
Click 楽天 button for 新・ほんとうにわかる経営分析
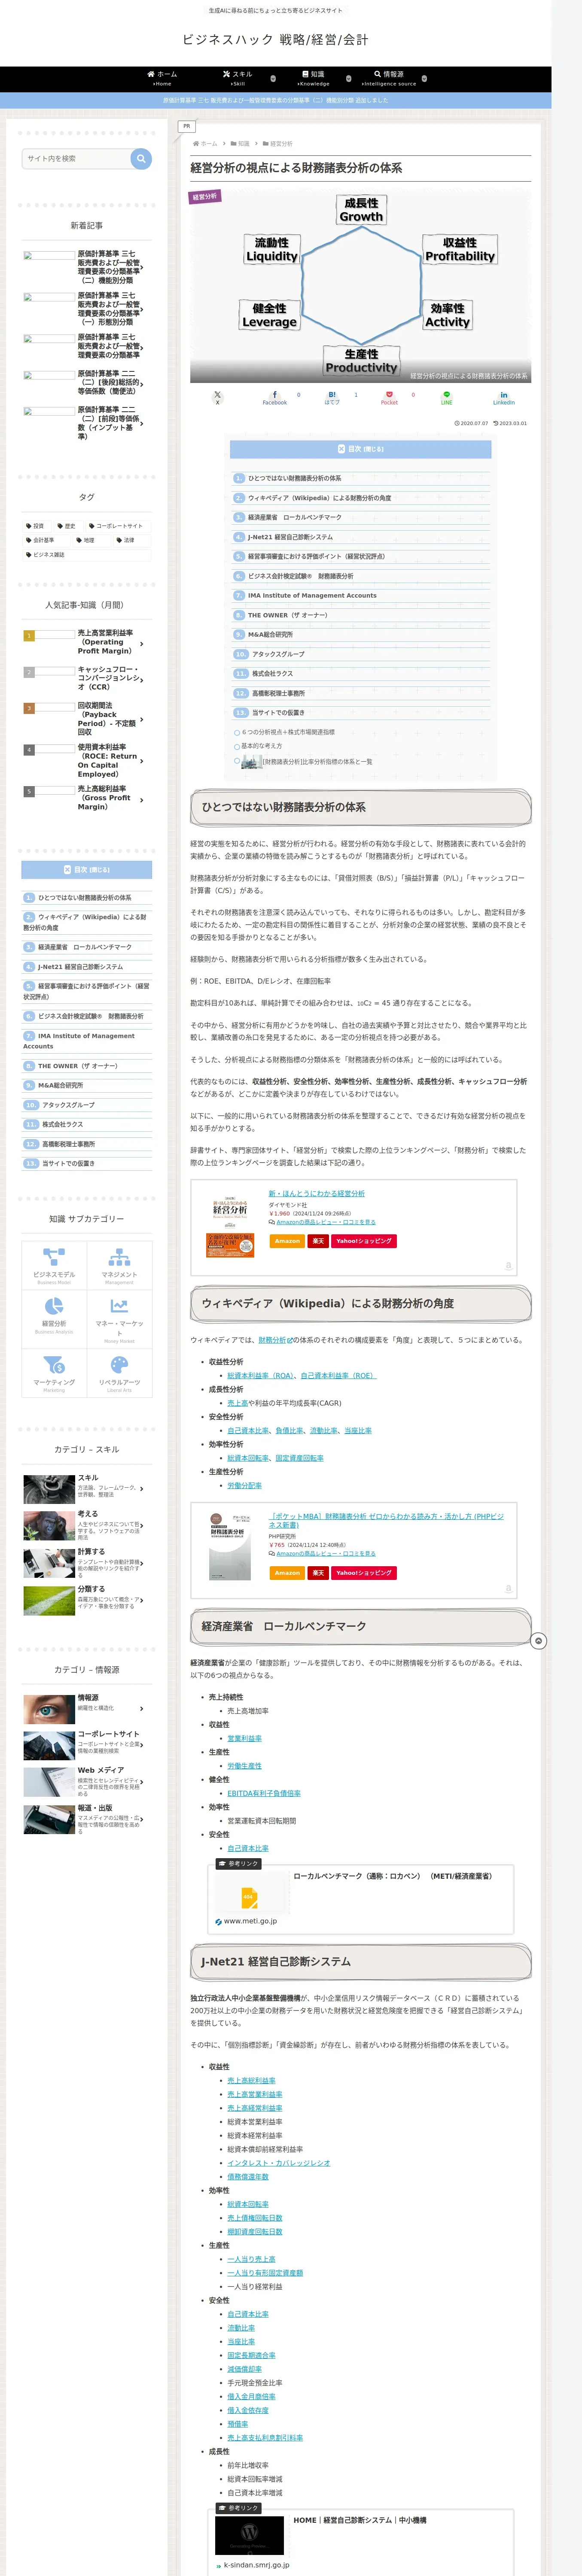click(318, 1241)
